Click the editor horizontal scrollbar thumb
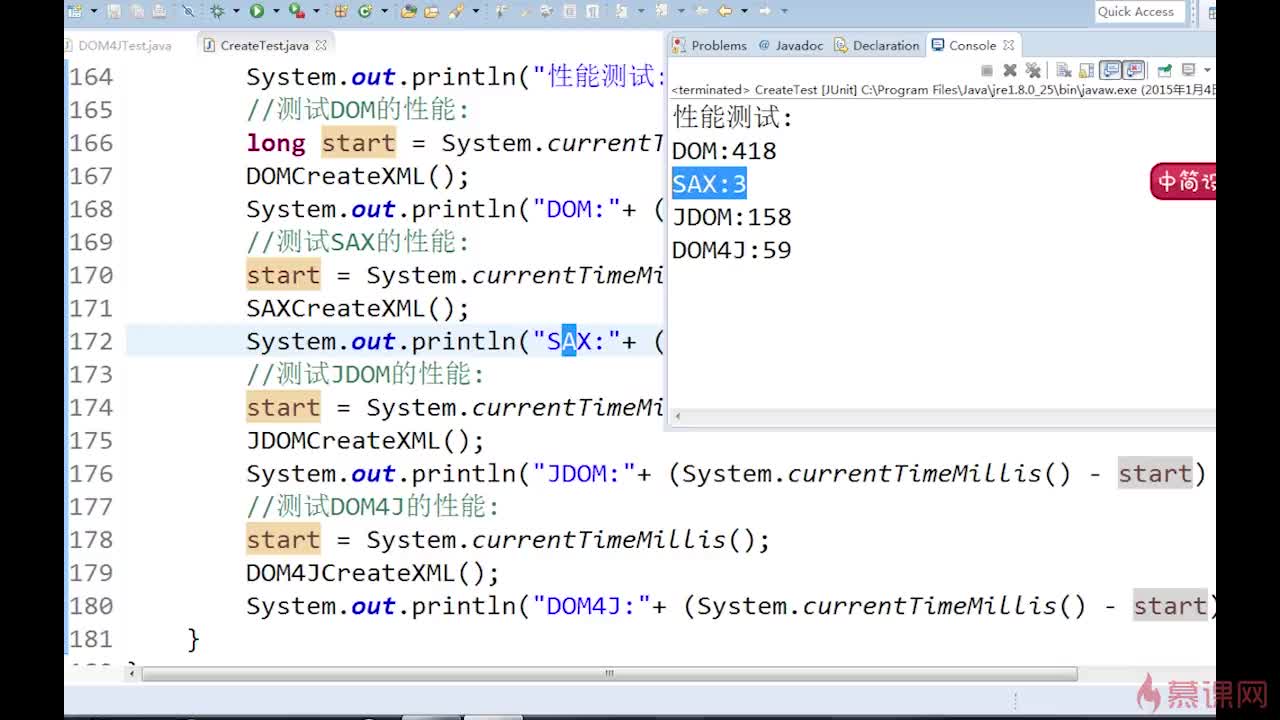This screenshot has width=1280, height=720. [x=609, y=674]
